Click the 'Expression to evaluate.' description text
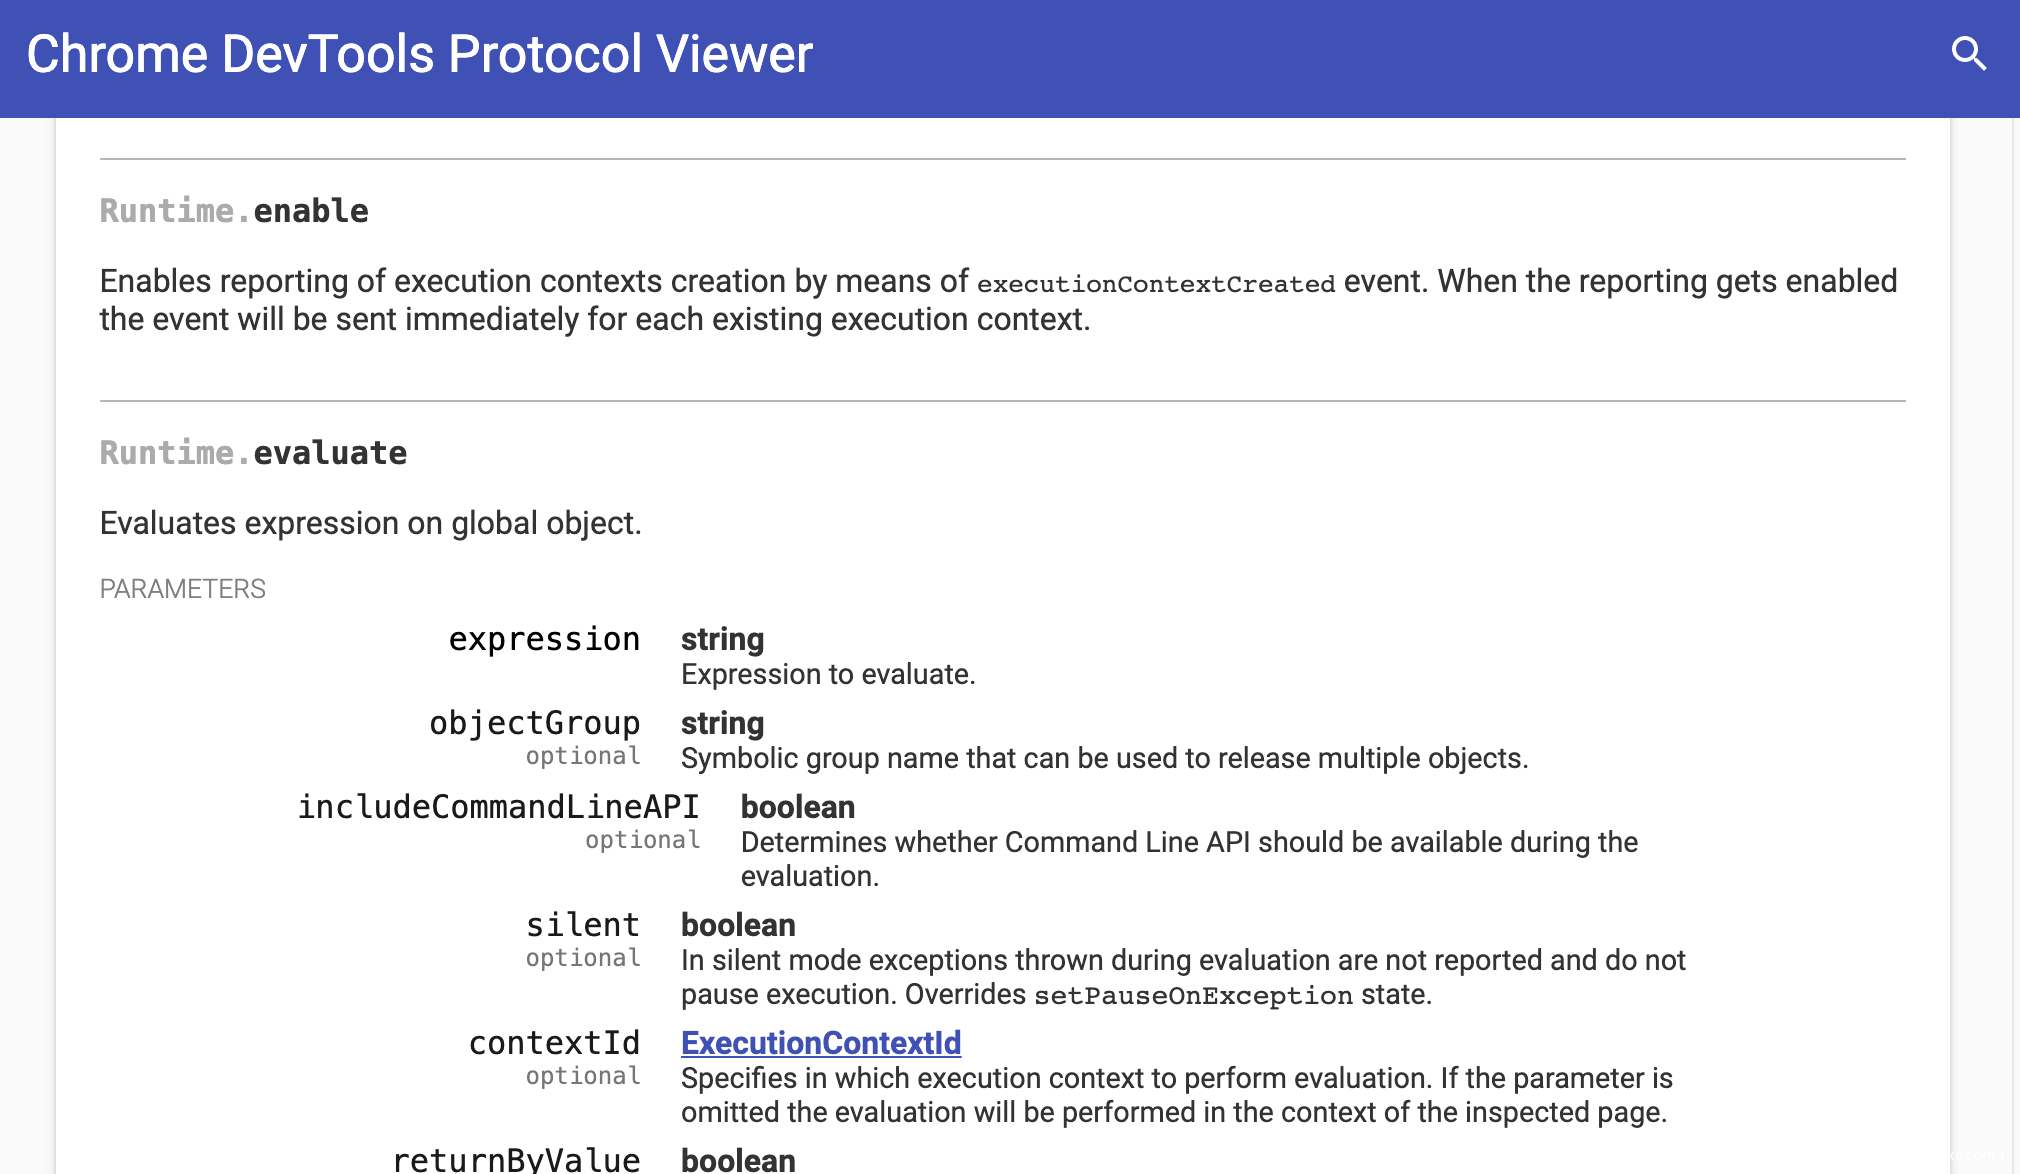 tap(828, 674)
